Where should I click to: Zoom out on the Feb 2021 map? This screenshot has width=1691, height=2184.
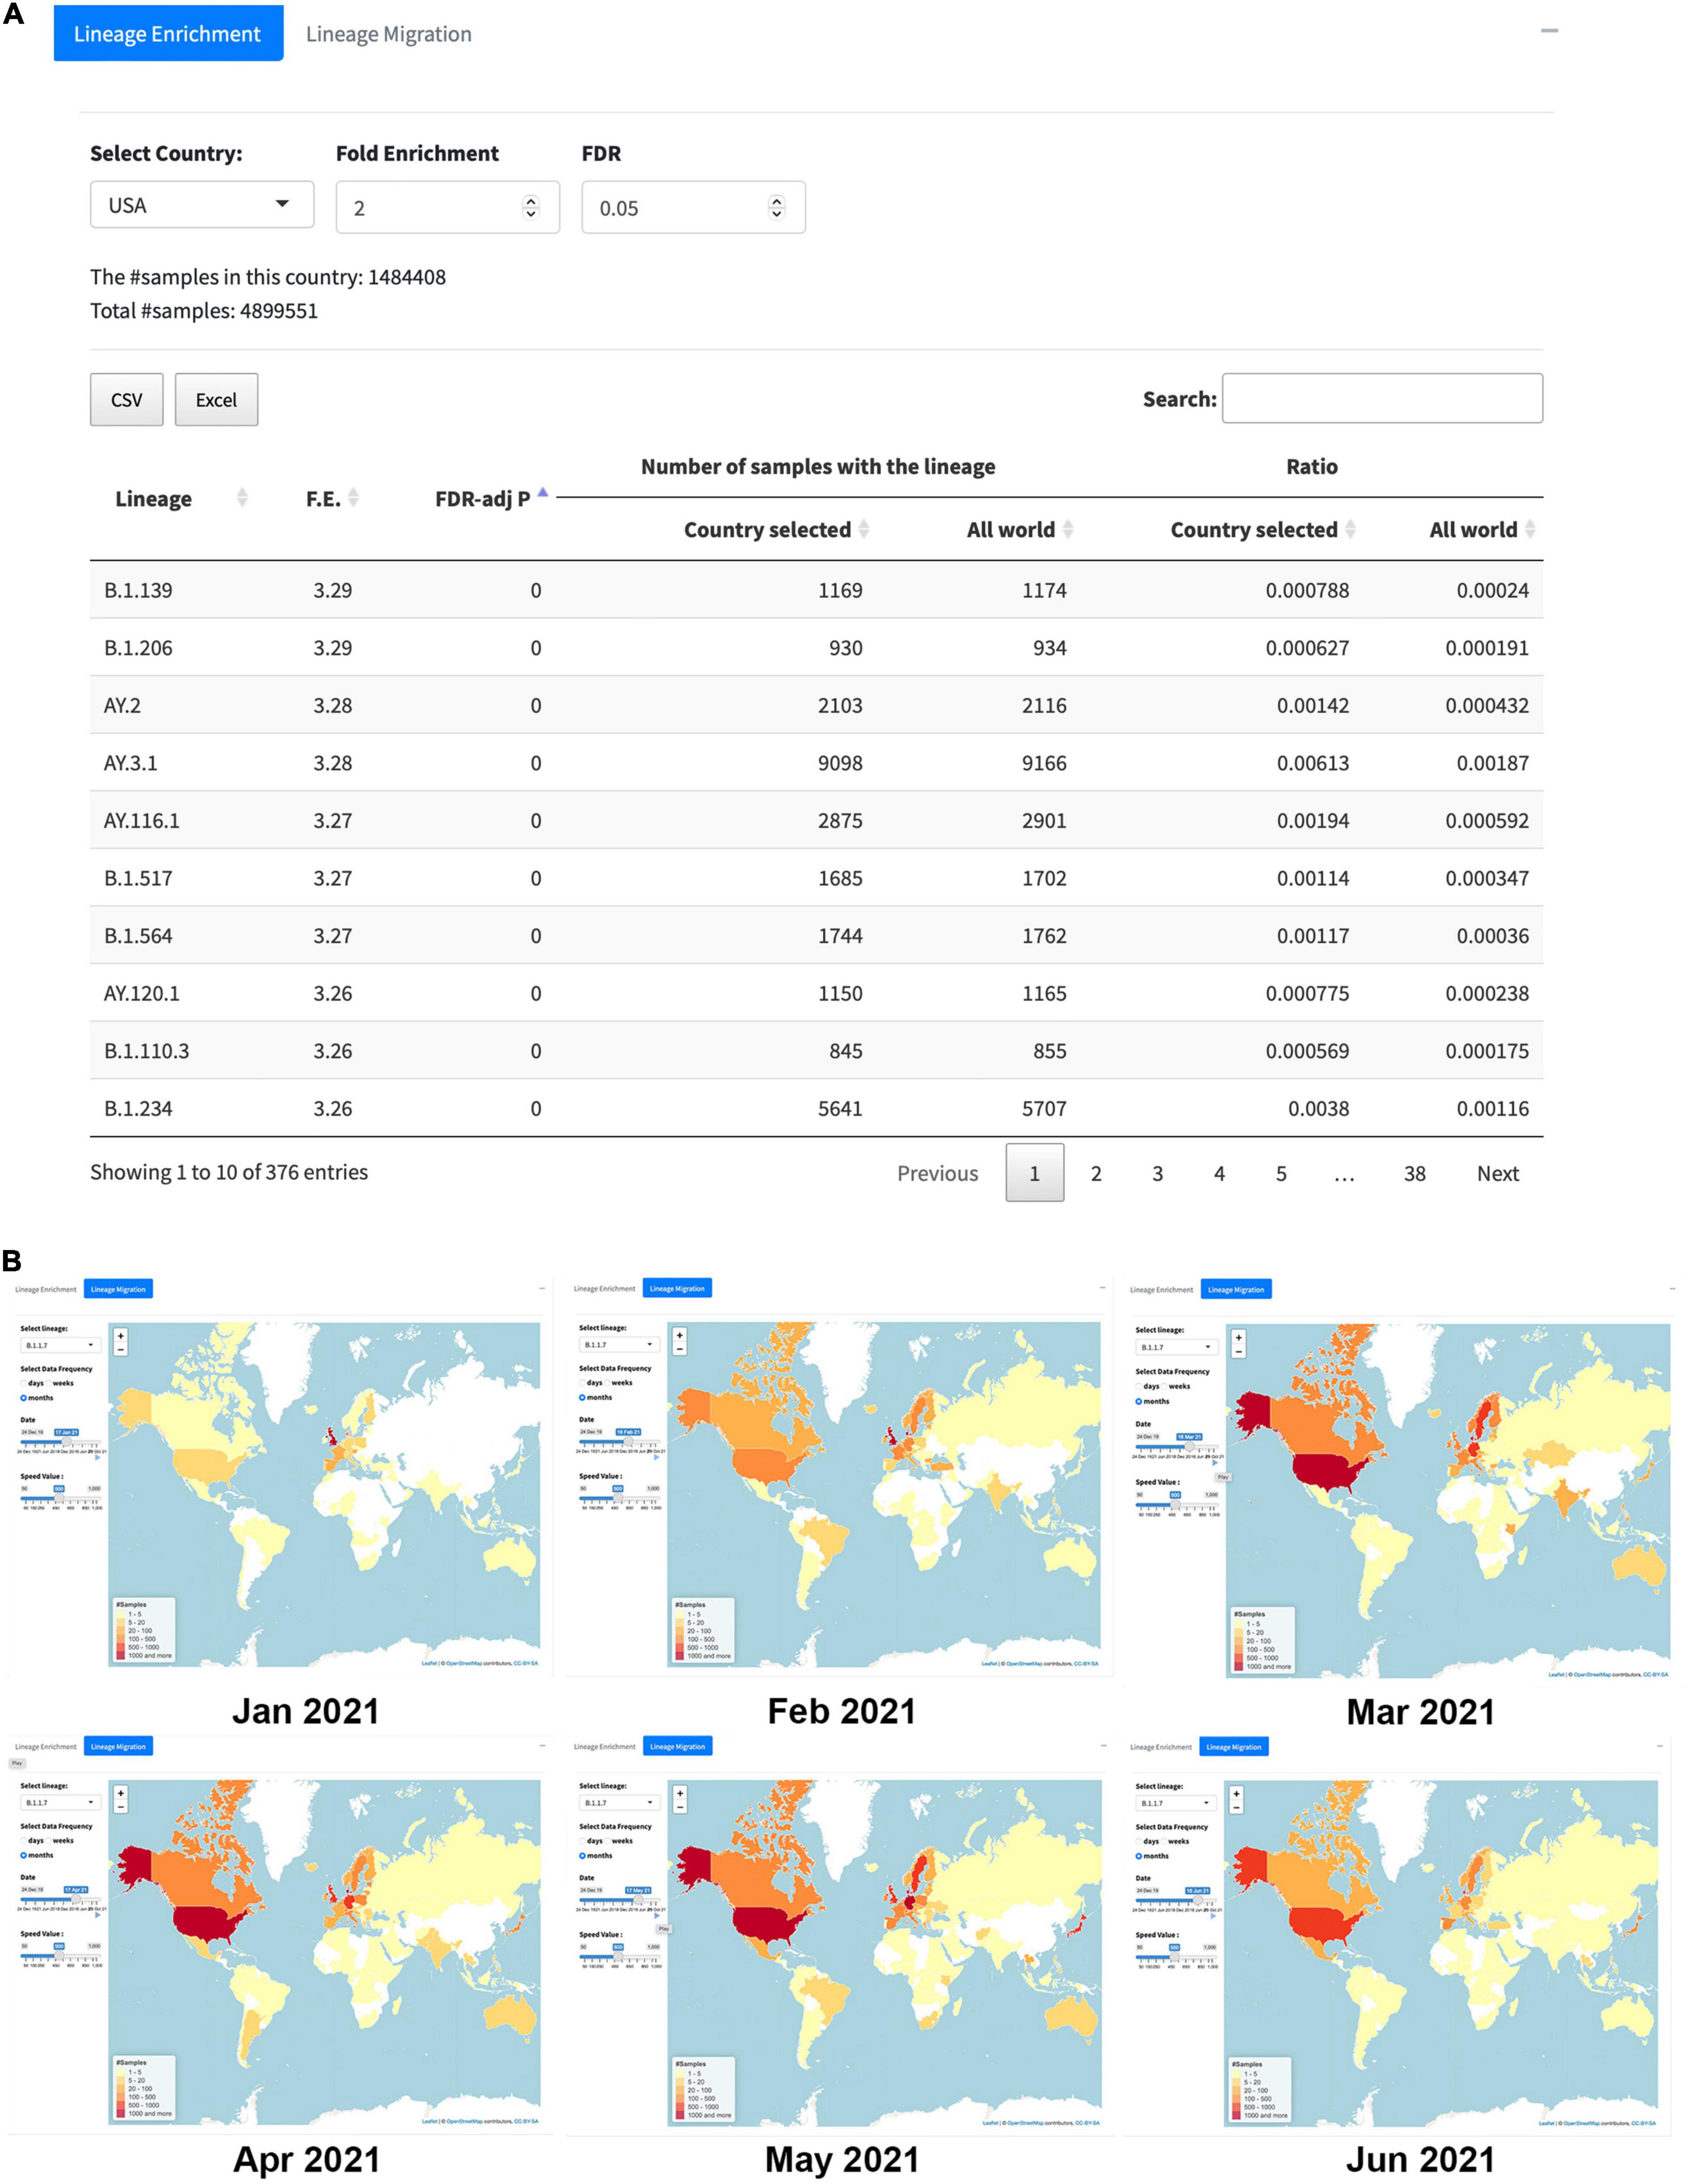click(680, 1349)
